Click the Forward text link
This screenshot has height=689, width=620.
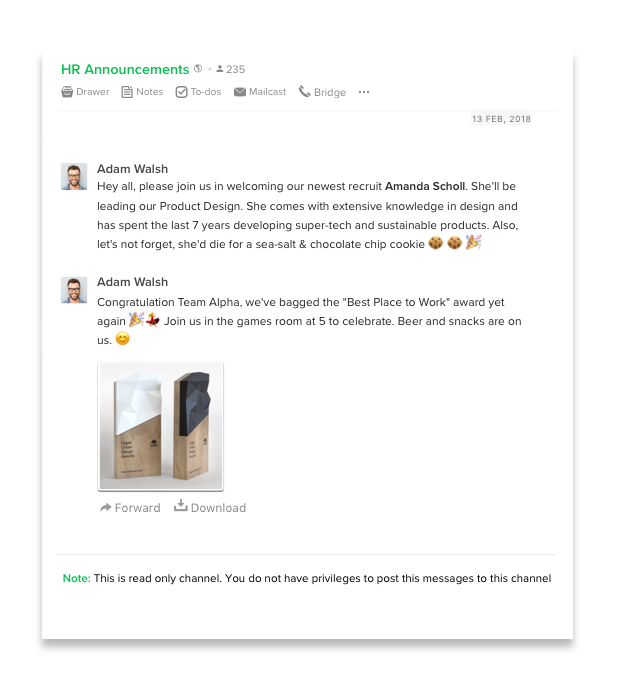click(x=138, y=508)
